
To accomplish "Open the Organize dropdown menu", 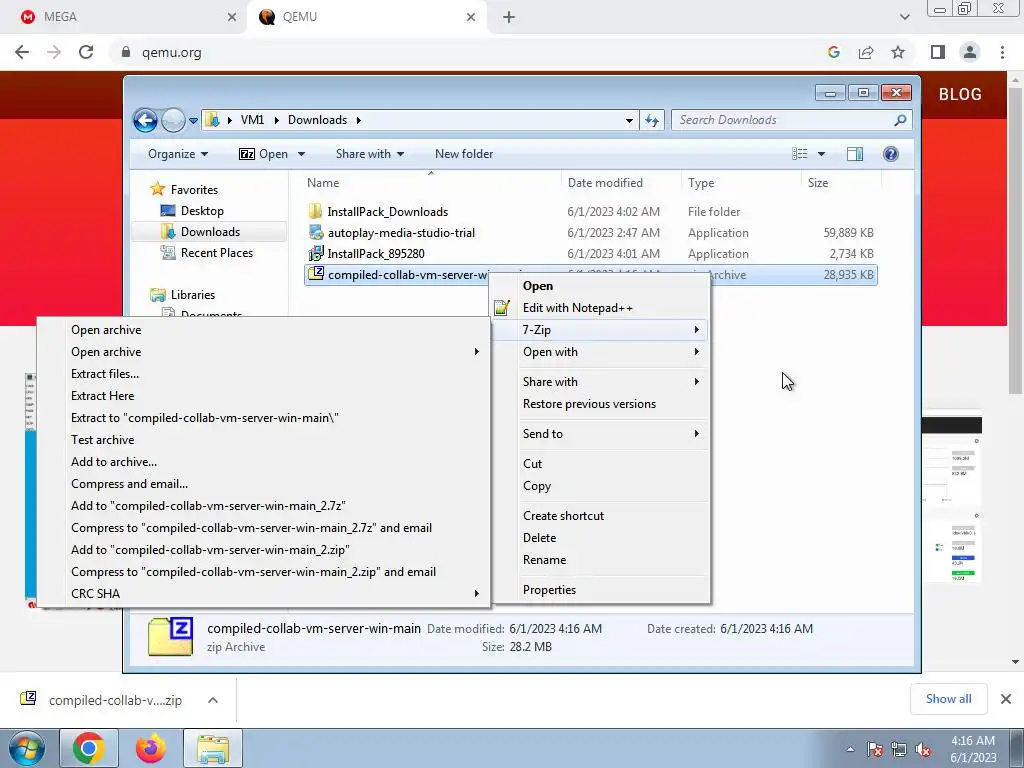I will click(178, 154).
